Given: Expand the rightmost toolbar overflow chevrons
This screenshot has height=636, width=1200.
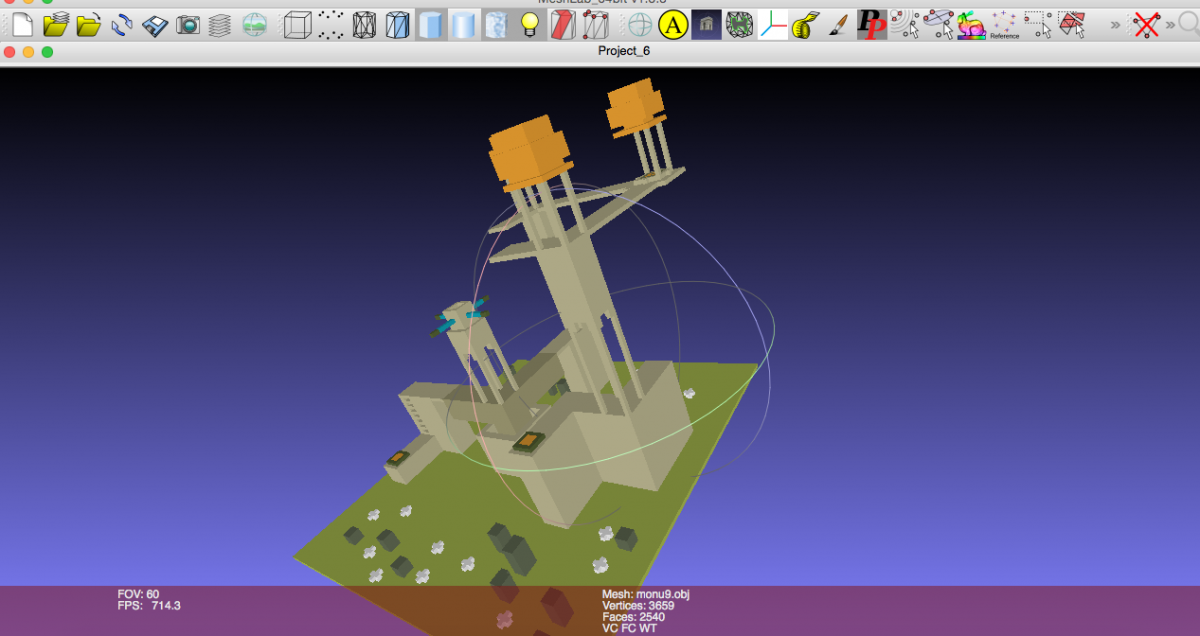Looking at the screenshot, I should click(x=1167, y=23).
